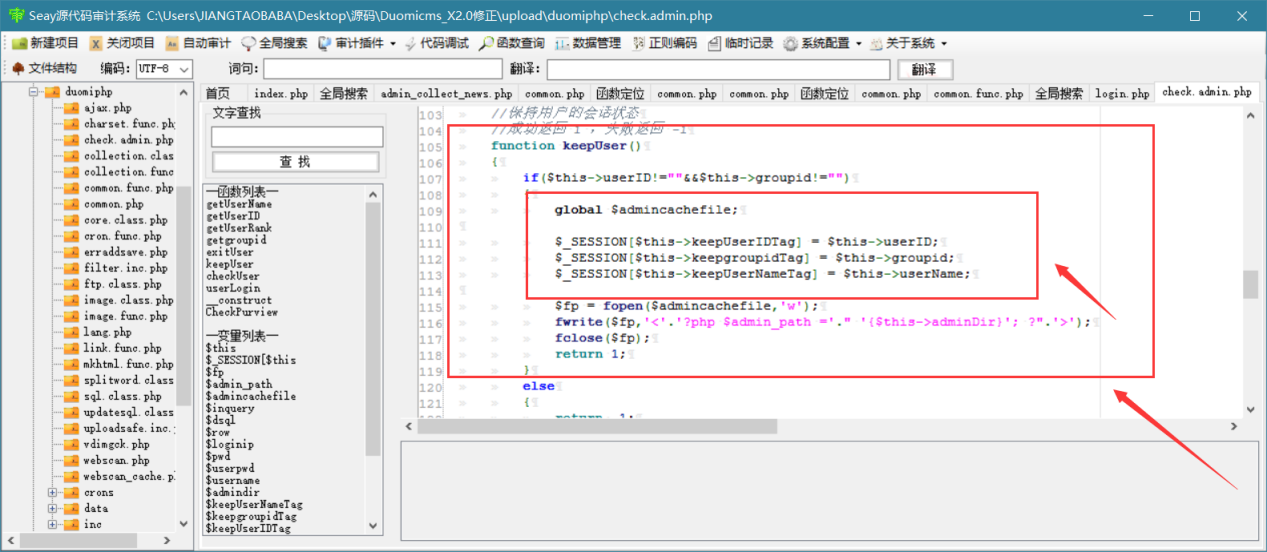Click the 查 找 button
The height and width of the screenshot is (552, 1267).
tap(296, 162)
